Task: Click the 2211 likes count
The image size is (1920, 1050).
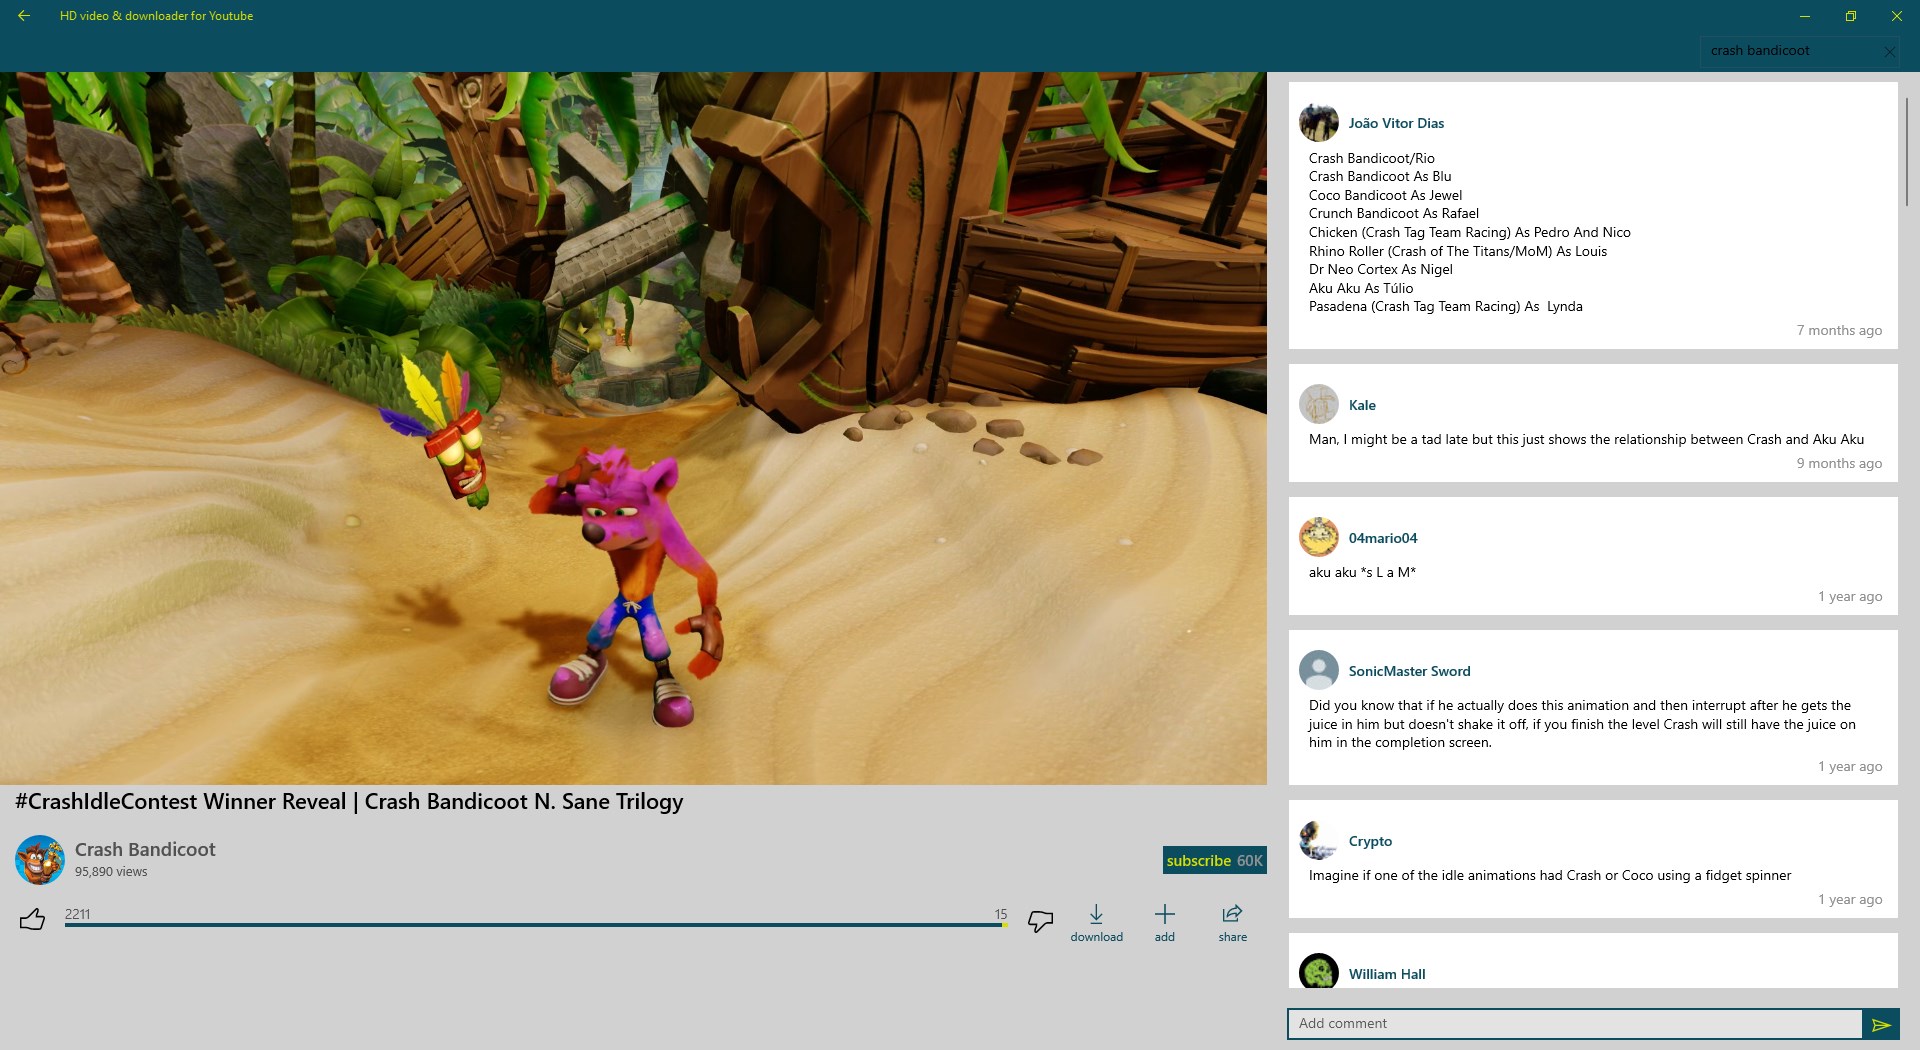Action: tap(78, 914)
